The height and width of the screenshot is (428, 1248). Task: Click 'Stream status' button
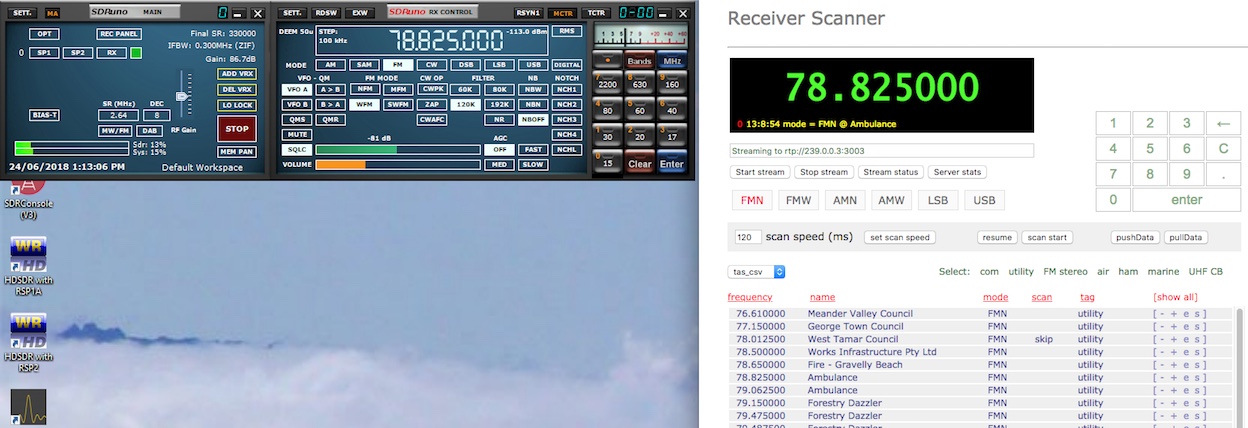pyautogui.click(x=890, y=172)
